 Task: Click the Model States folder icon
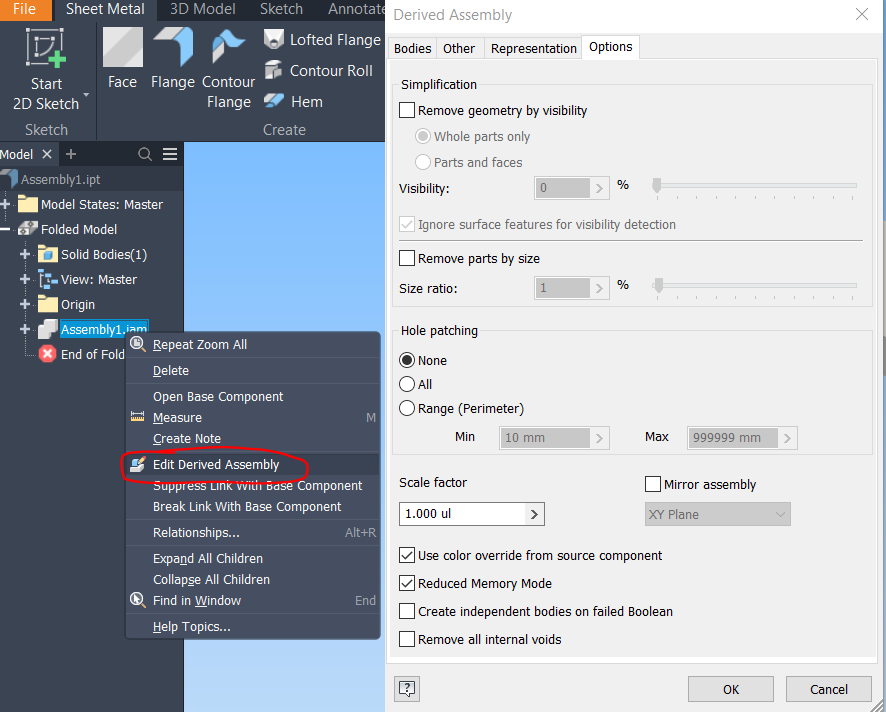28,204
